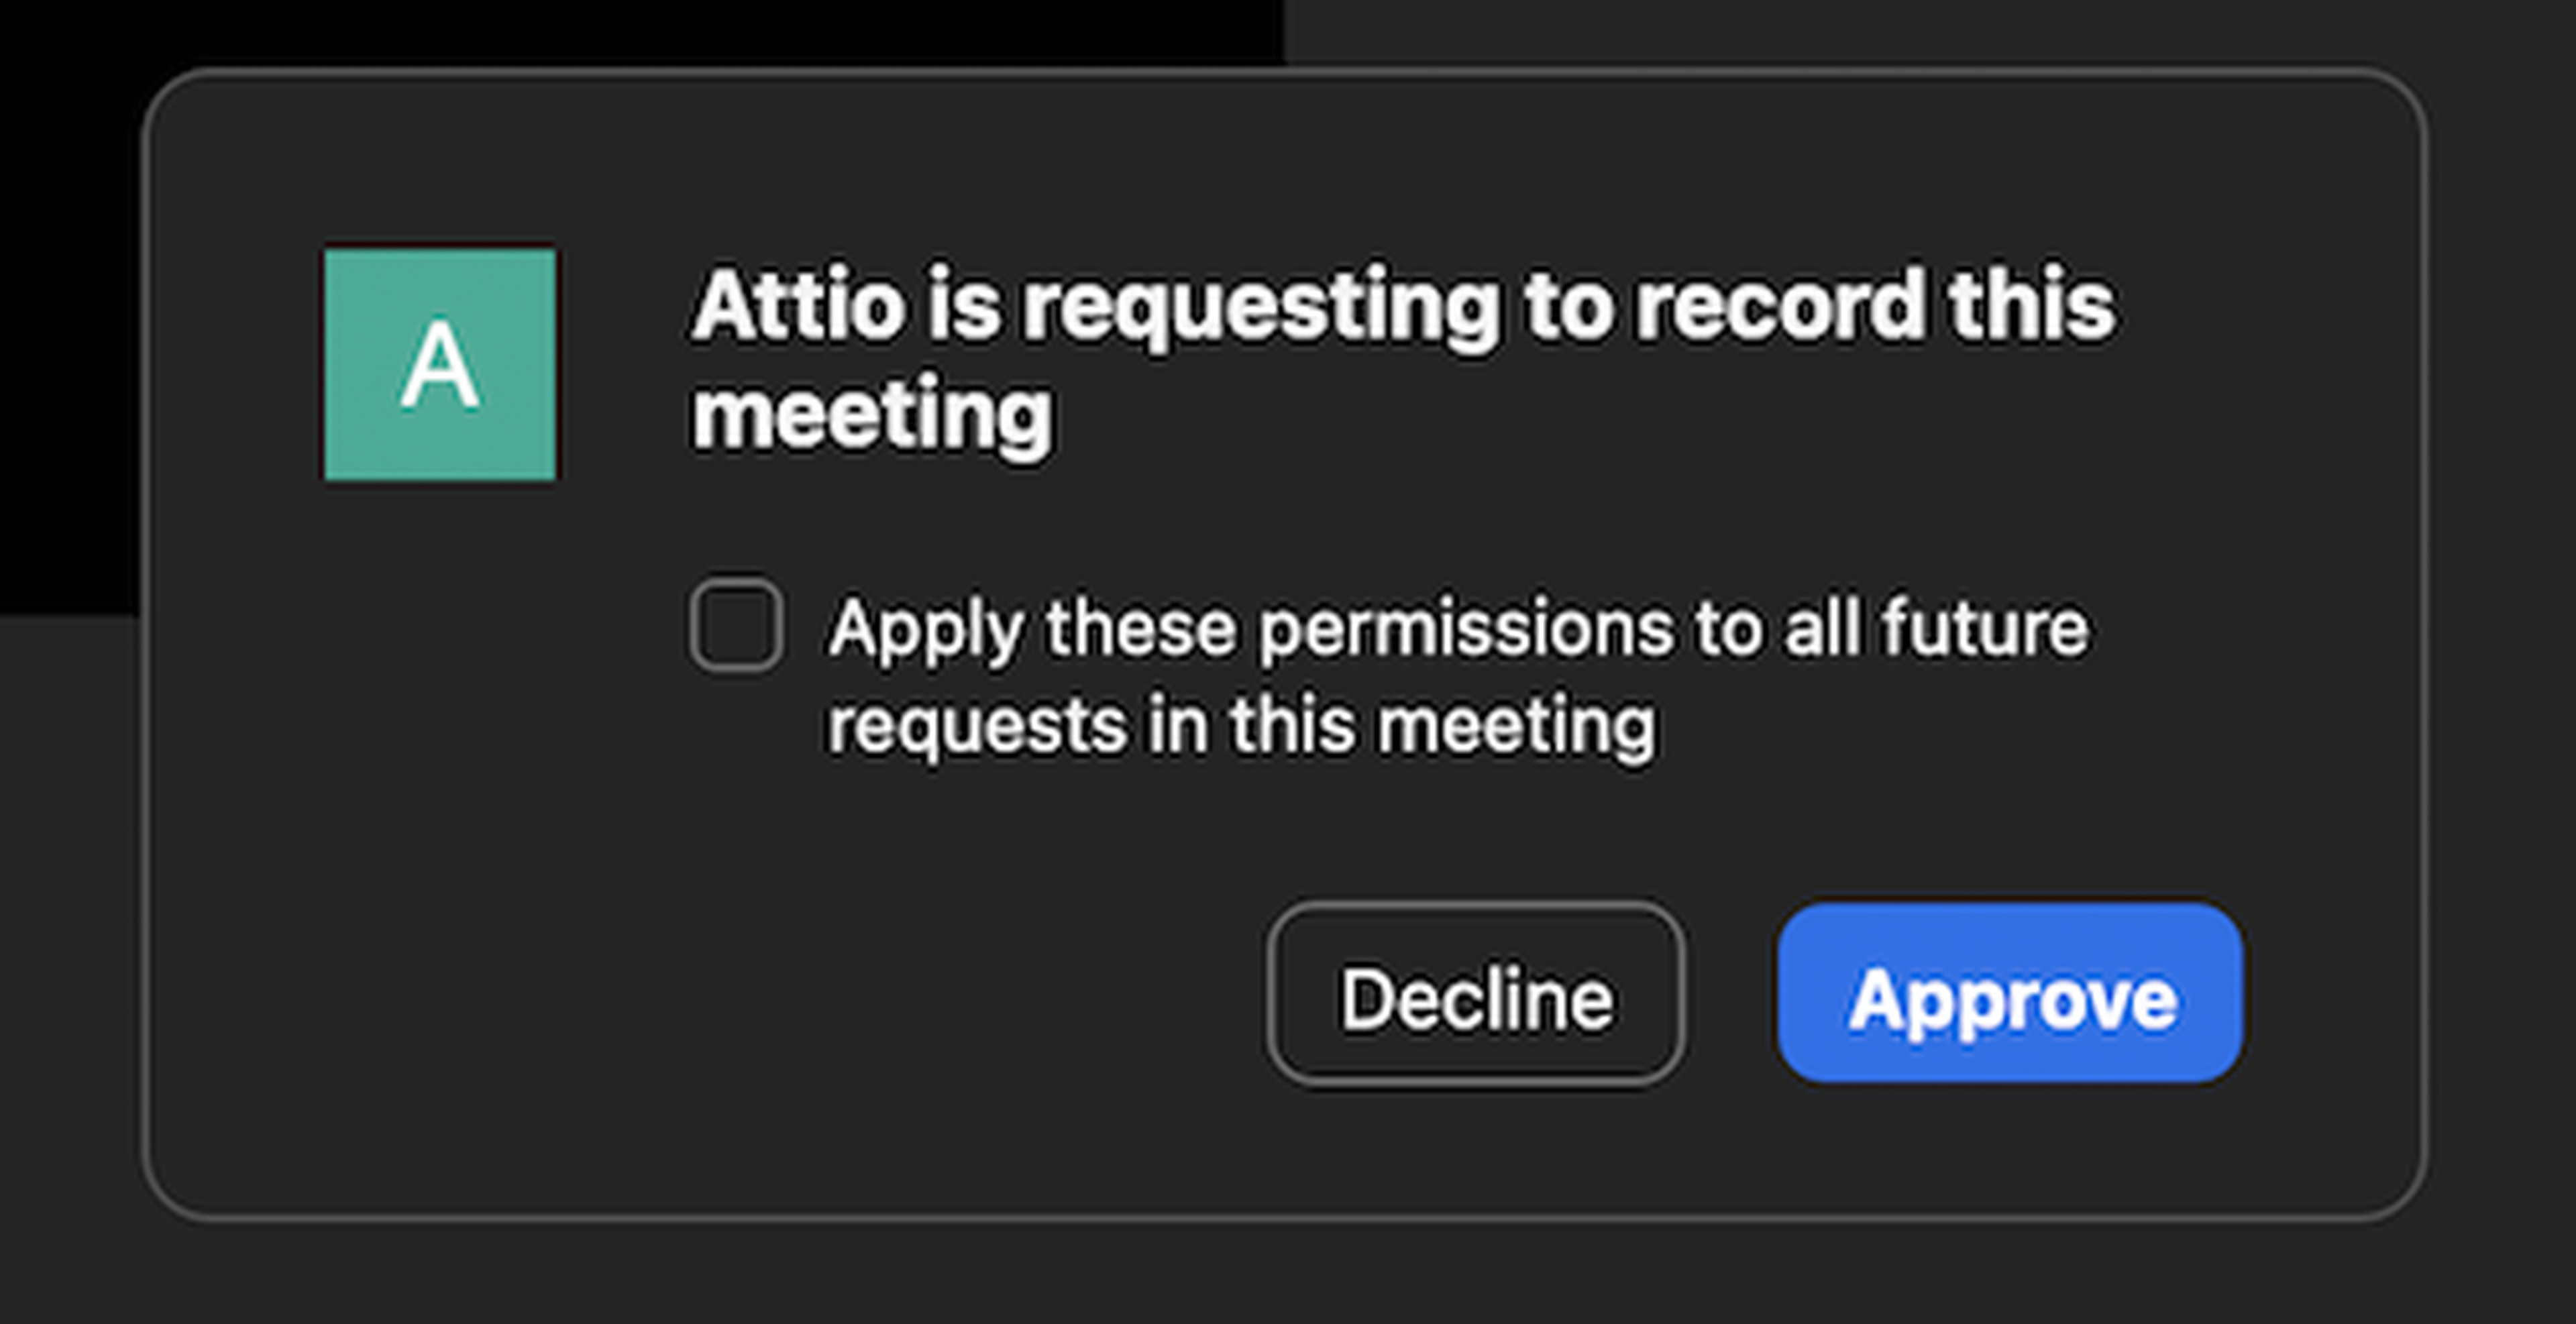Screen dimensions: 2576x1324
Task: Allow Attio to record this meeting
Action: click(2010, 994)
